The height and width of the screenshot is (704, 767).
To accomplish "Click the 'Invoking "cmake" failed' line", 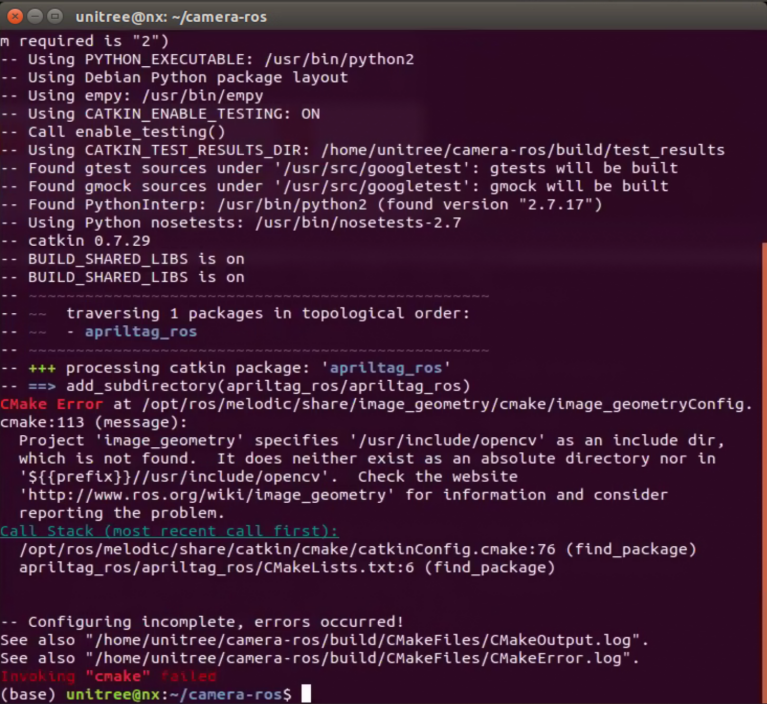I will [108, 677].
